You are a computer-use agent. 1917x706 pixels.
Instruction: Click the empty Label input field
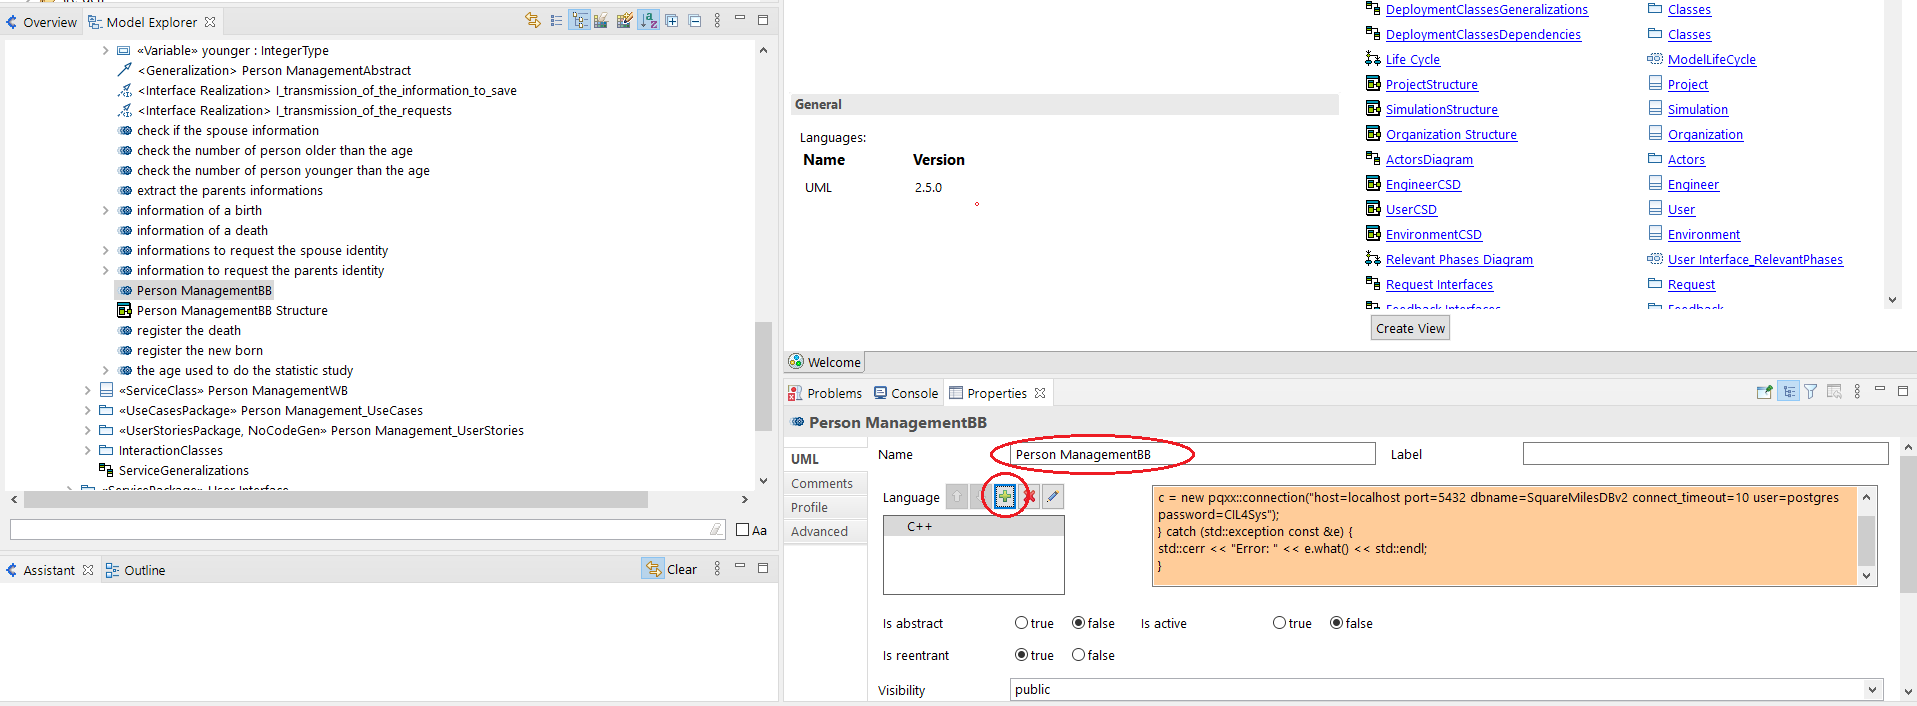1705,454
